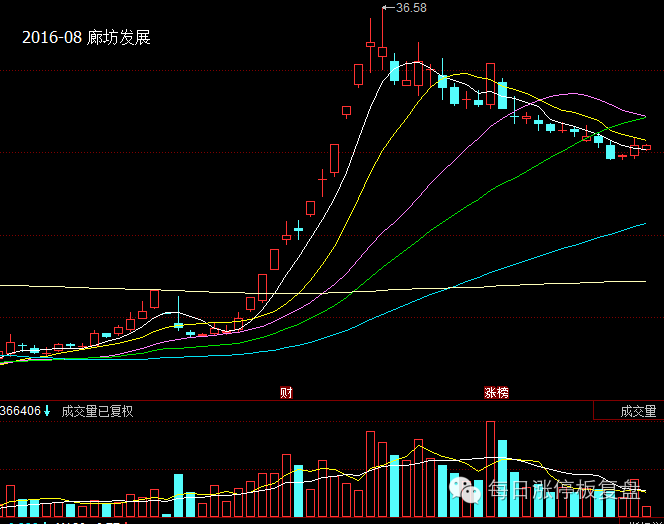Click the tallest red volume bar
664x524 pixels.
490,469
